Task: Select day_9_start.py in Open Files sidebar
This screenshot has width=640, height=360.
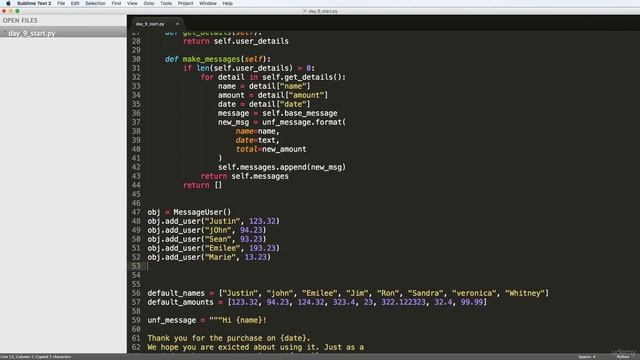Action: point(63,33)
